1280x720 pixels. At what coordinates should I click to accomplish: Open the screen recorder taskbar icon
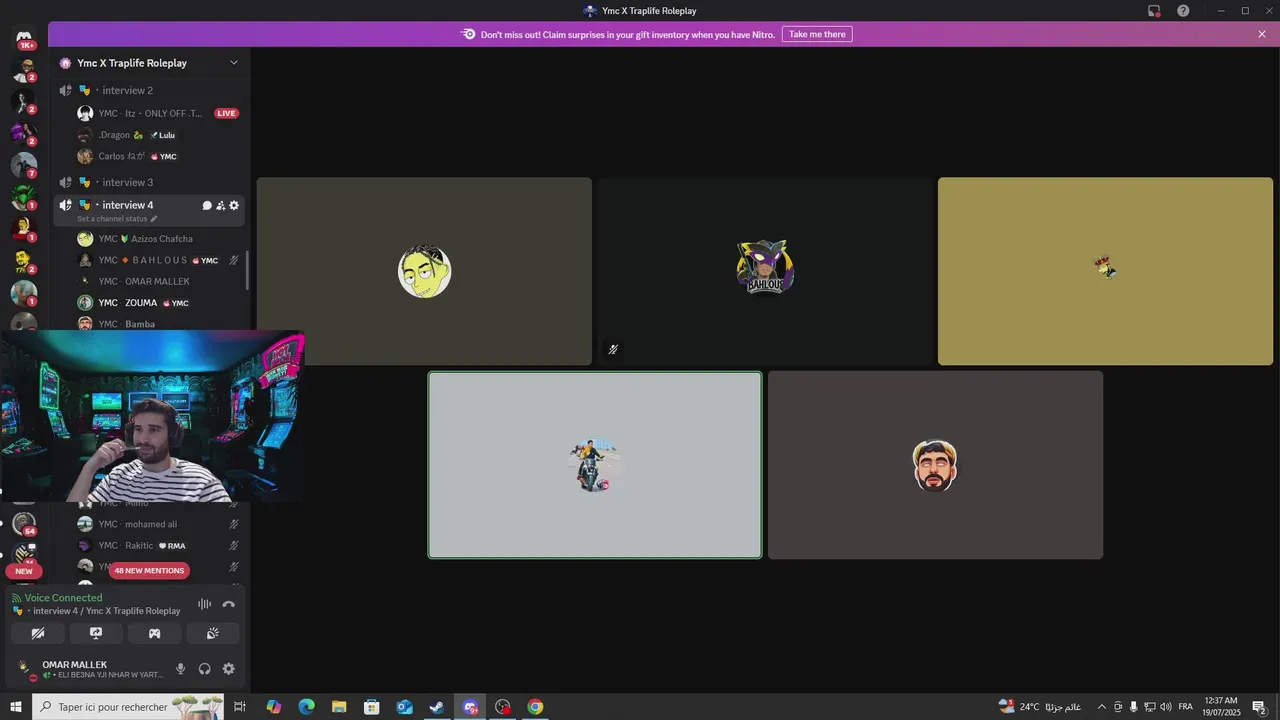(x=503, y=707)
